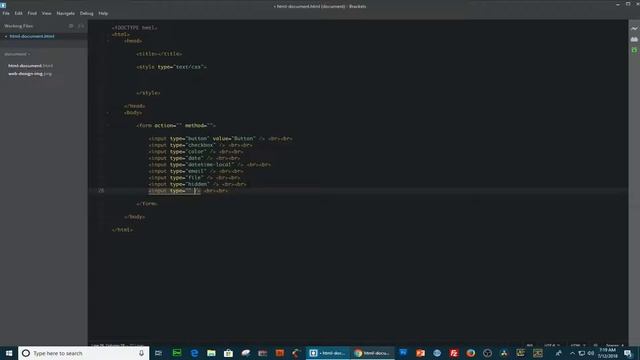This screenshot has height=360, width=640.
Task: Click the input type="file" code line
Action: click(x=194, y=178)
